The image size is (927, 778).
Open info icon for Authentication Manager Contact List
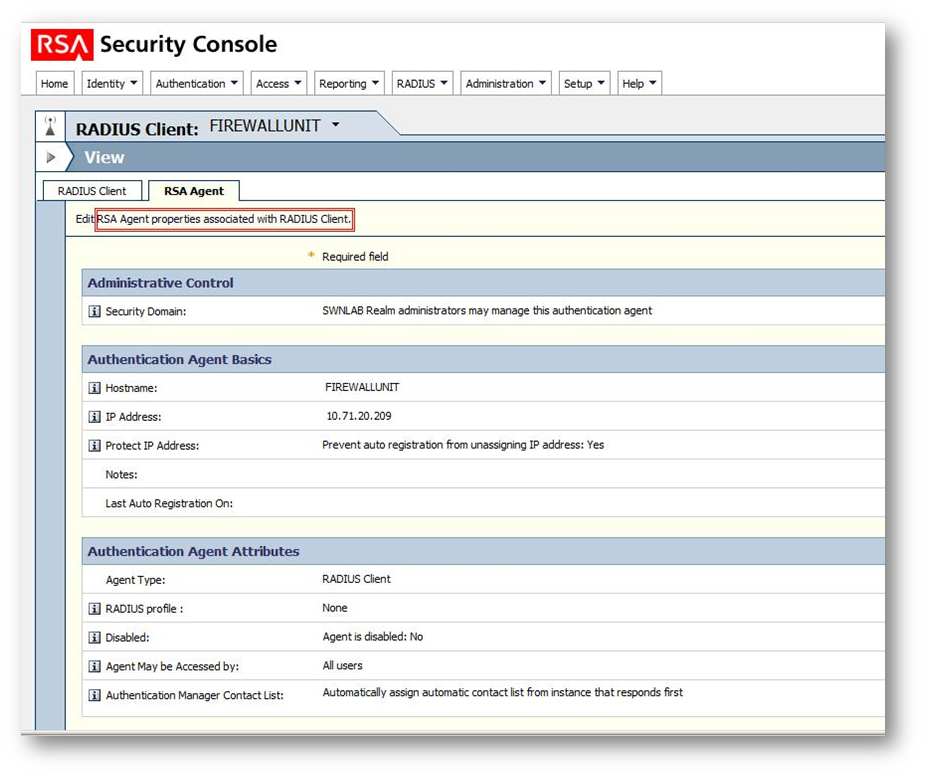(x=94, y=695)
